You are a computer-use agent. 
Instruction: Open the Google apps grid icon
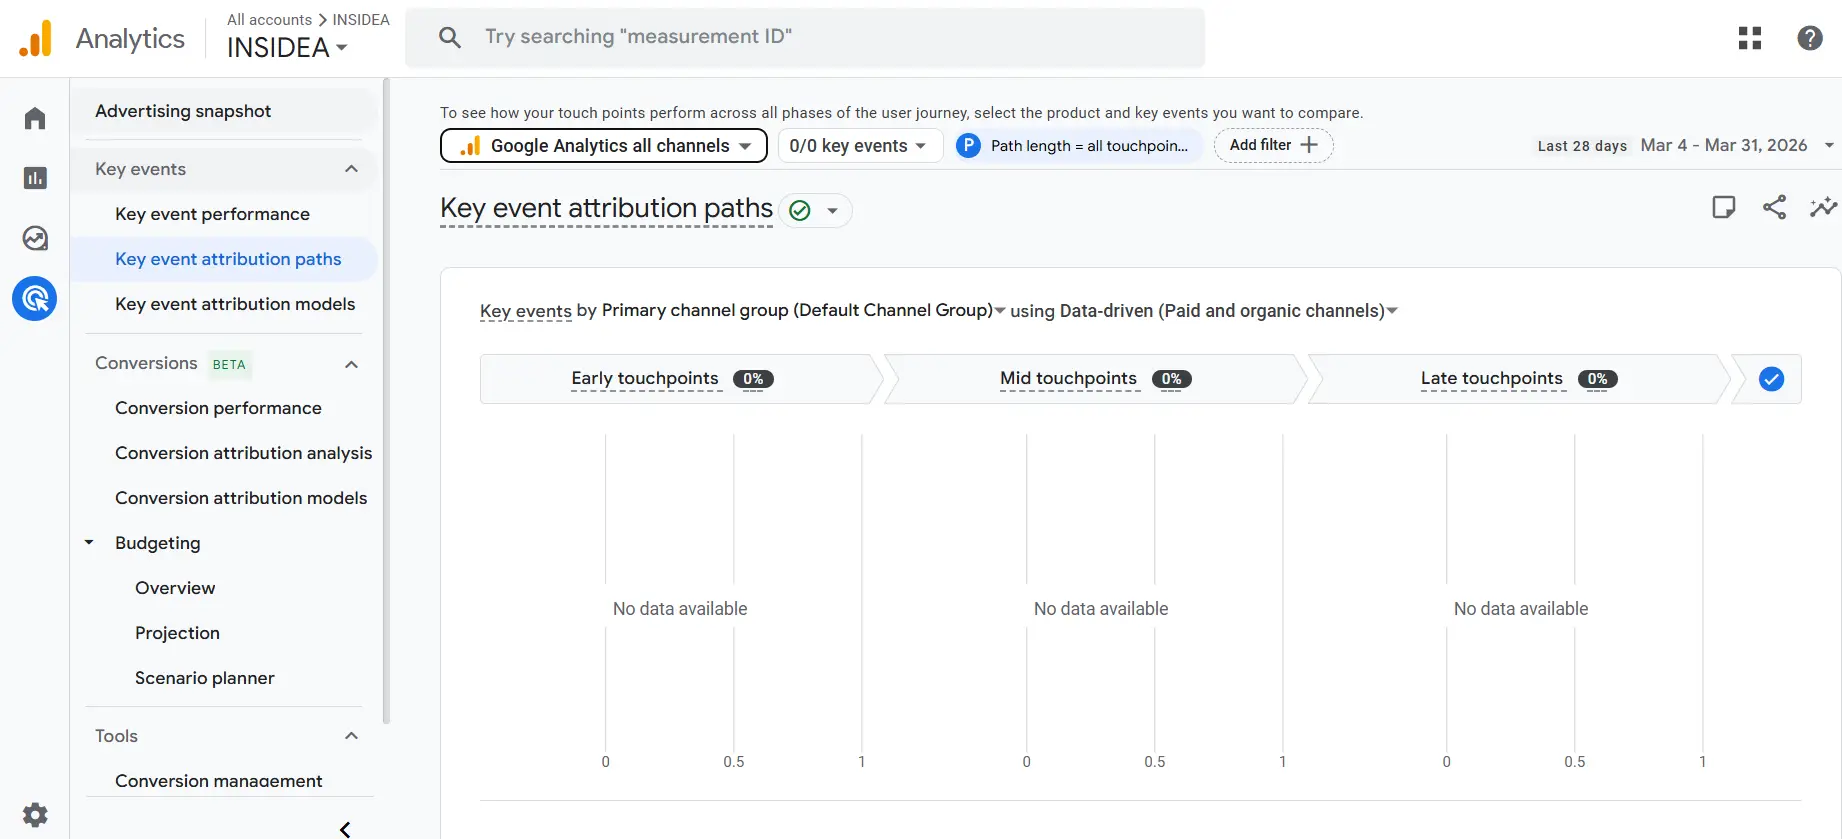[x=1749, y=38]
